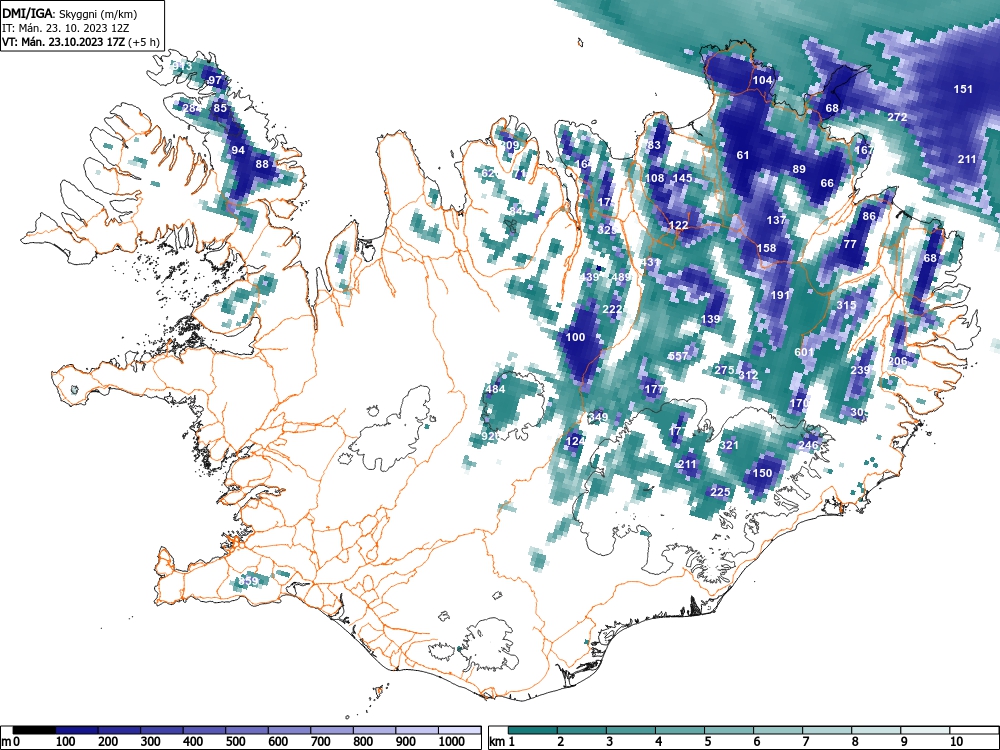Click the visibility value 108 on the map
The width and height of the screenshot is (1000, 750).
[x=655, y=178]
